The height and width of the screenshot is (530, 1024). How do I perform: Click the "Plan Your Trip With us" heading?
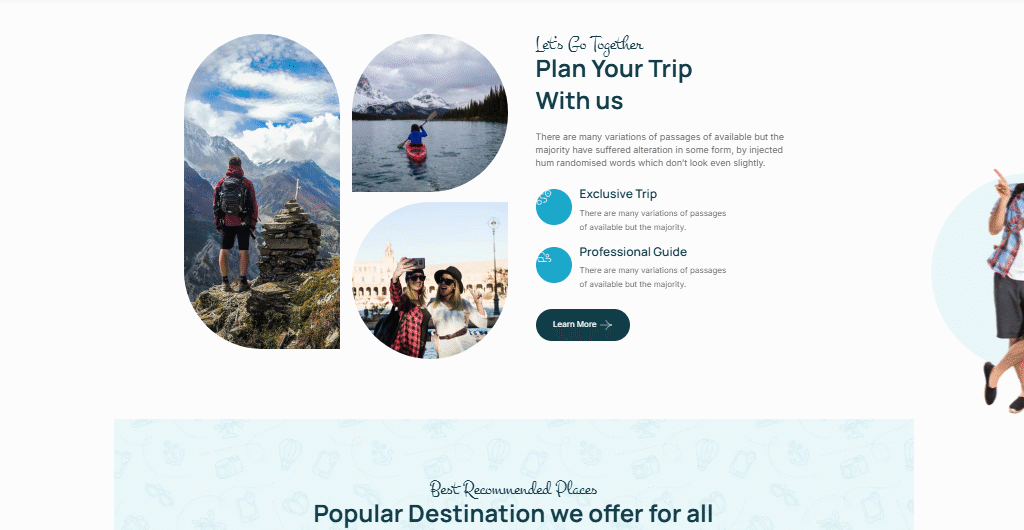614,85
